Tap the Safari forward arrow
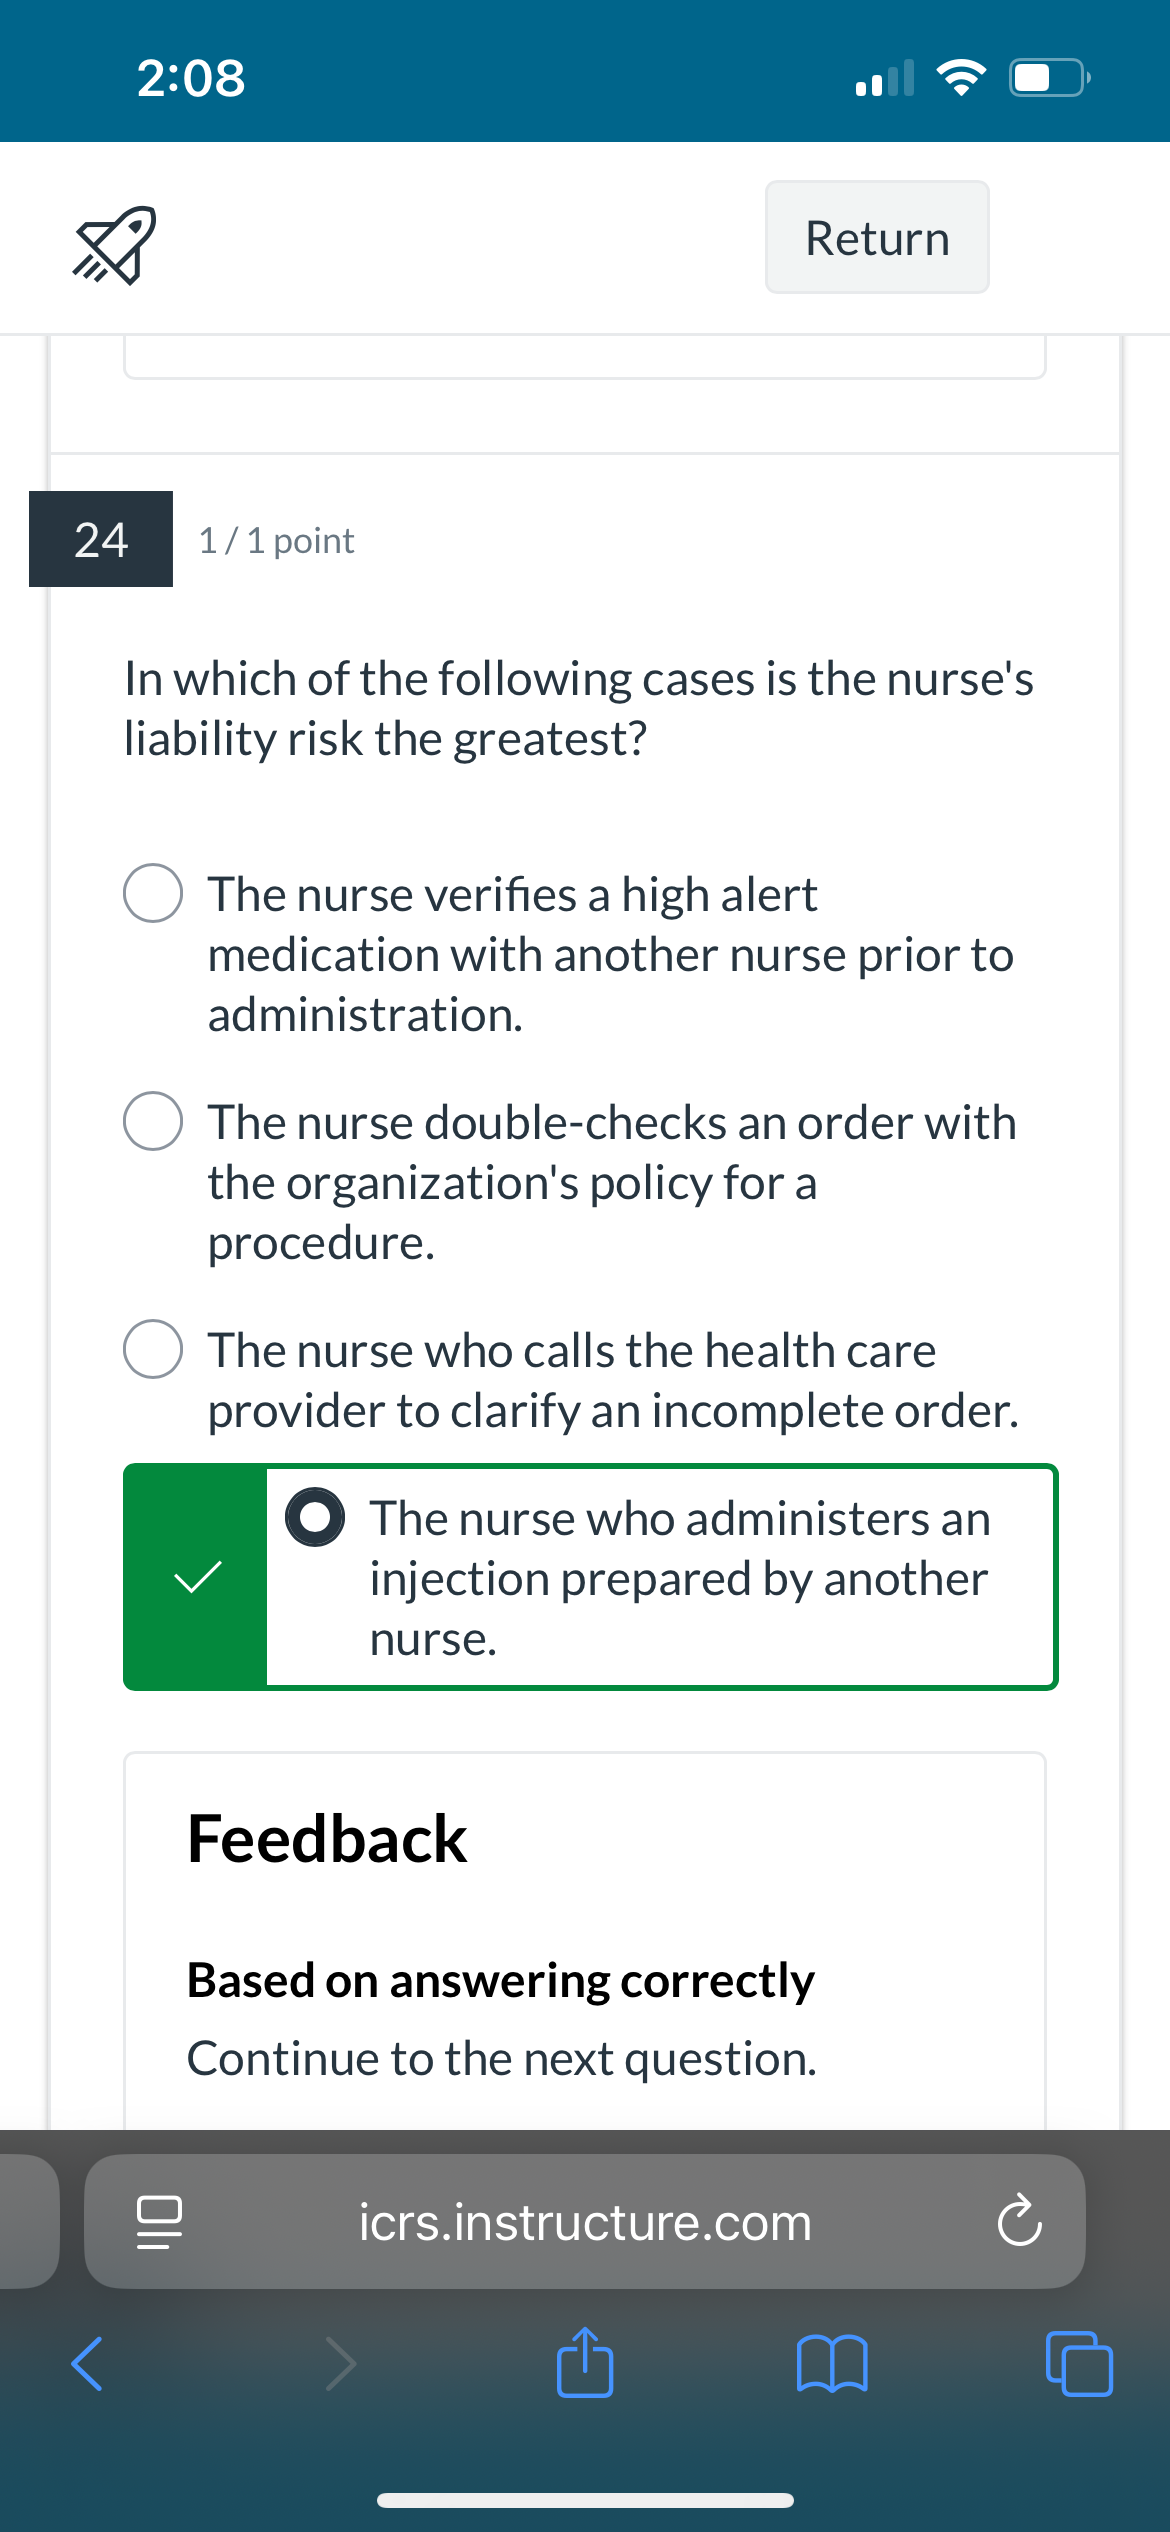Screen dimensions: 1170x2532 pyautogui.click(x=341, y=2364)
